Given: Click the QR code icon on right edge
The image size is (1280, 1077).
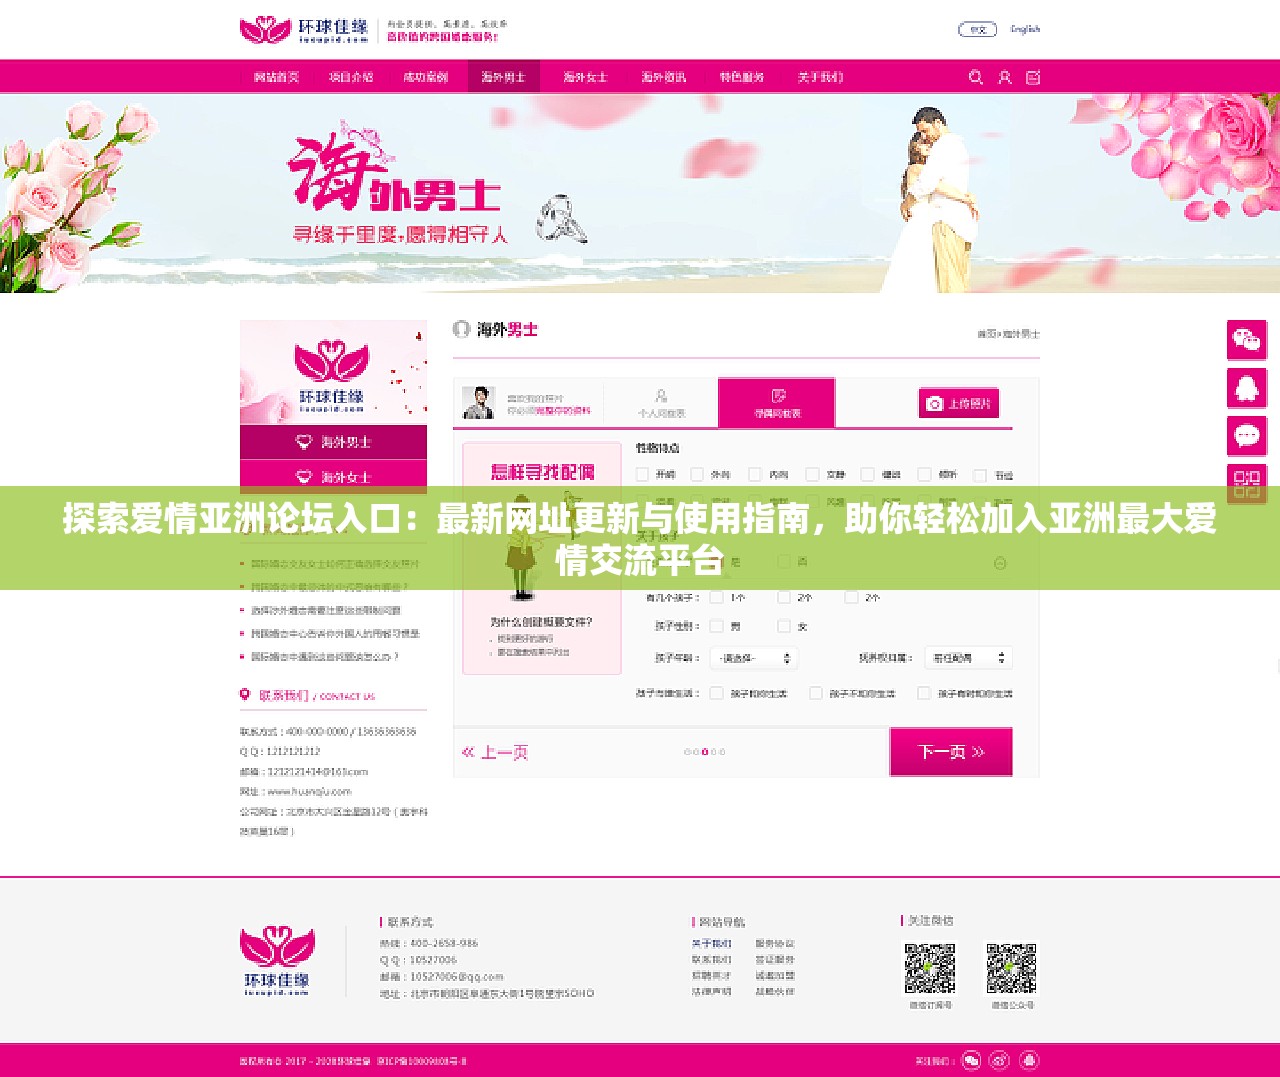Looking at the screenshot, I should coord(1247,484).
